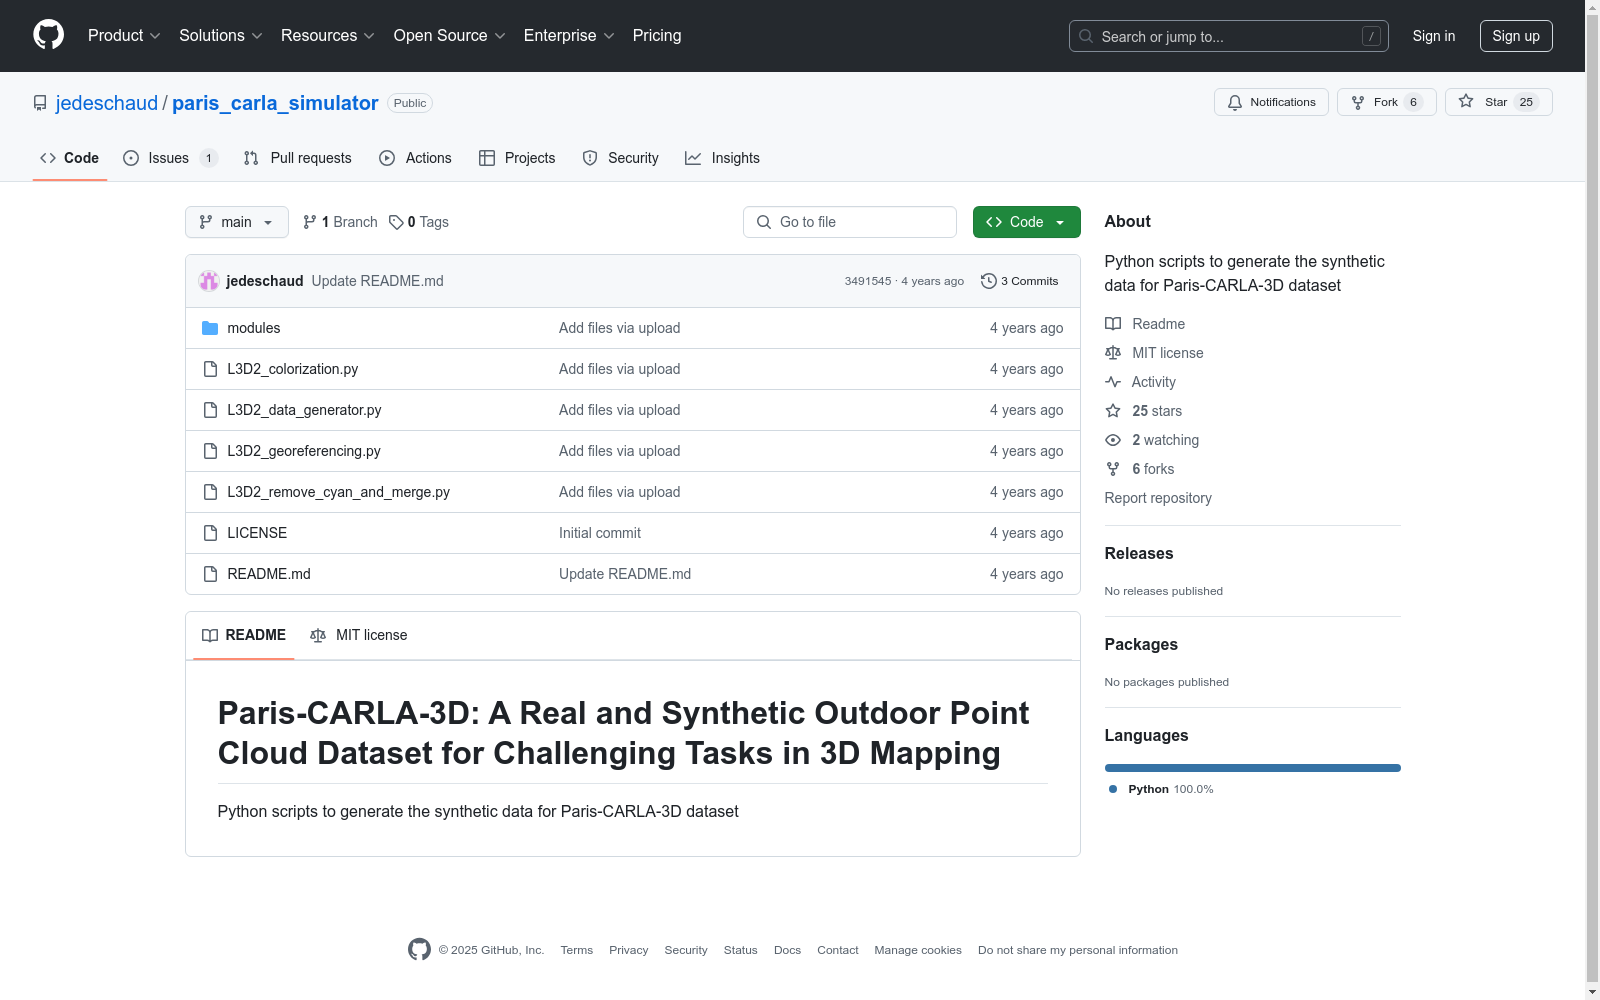Click file icon beside L3D2_data_generator.py
This screenshot has height=1000, width=1600.
point(210,410)
